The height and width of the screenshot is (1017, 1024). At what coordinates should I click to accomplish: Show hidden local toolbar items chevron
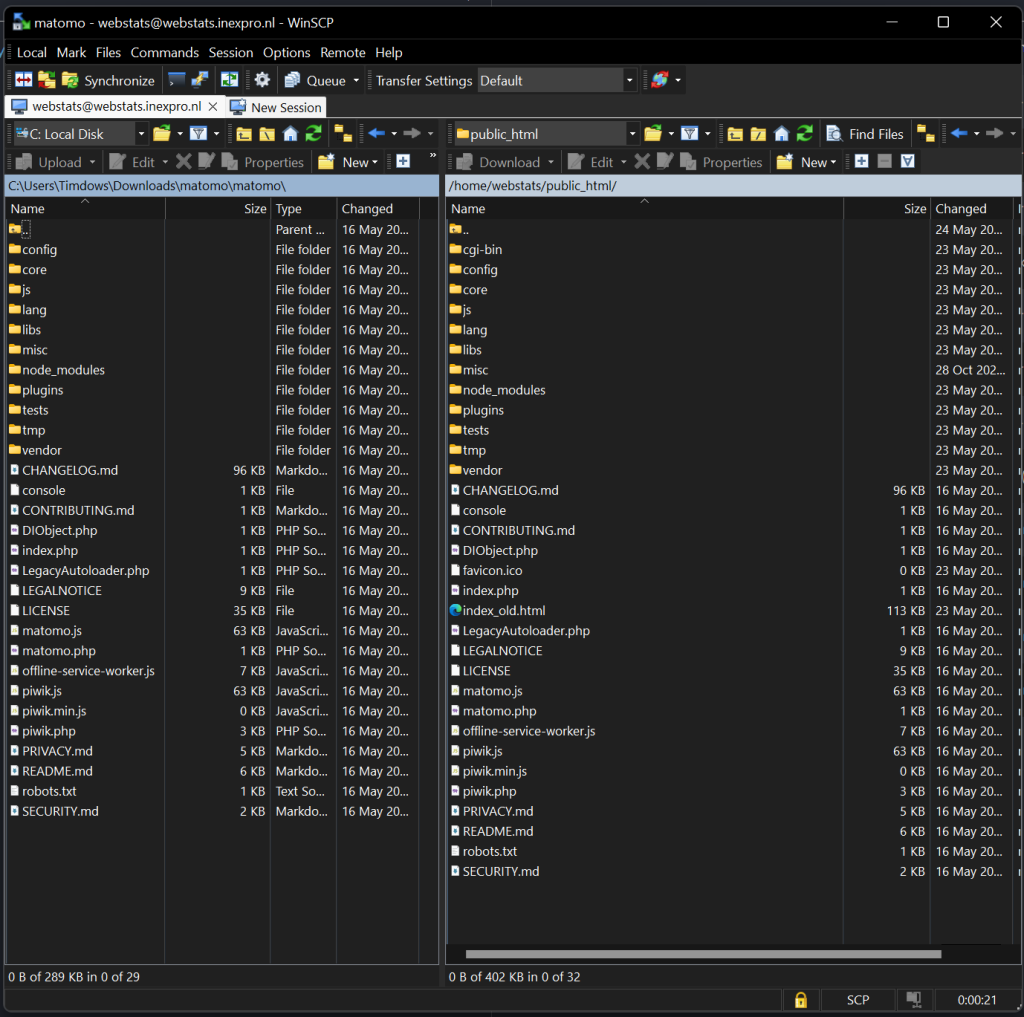point(432,155)
